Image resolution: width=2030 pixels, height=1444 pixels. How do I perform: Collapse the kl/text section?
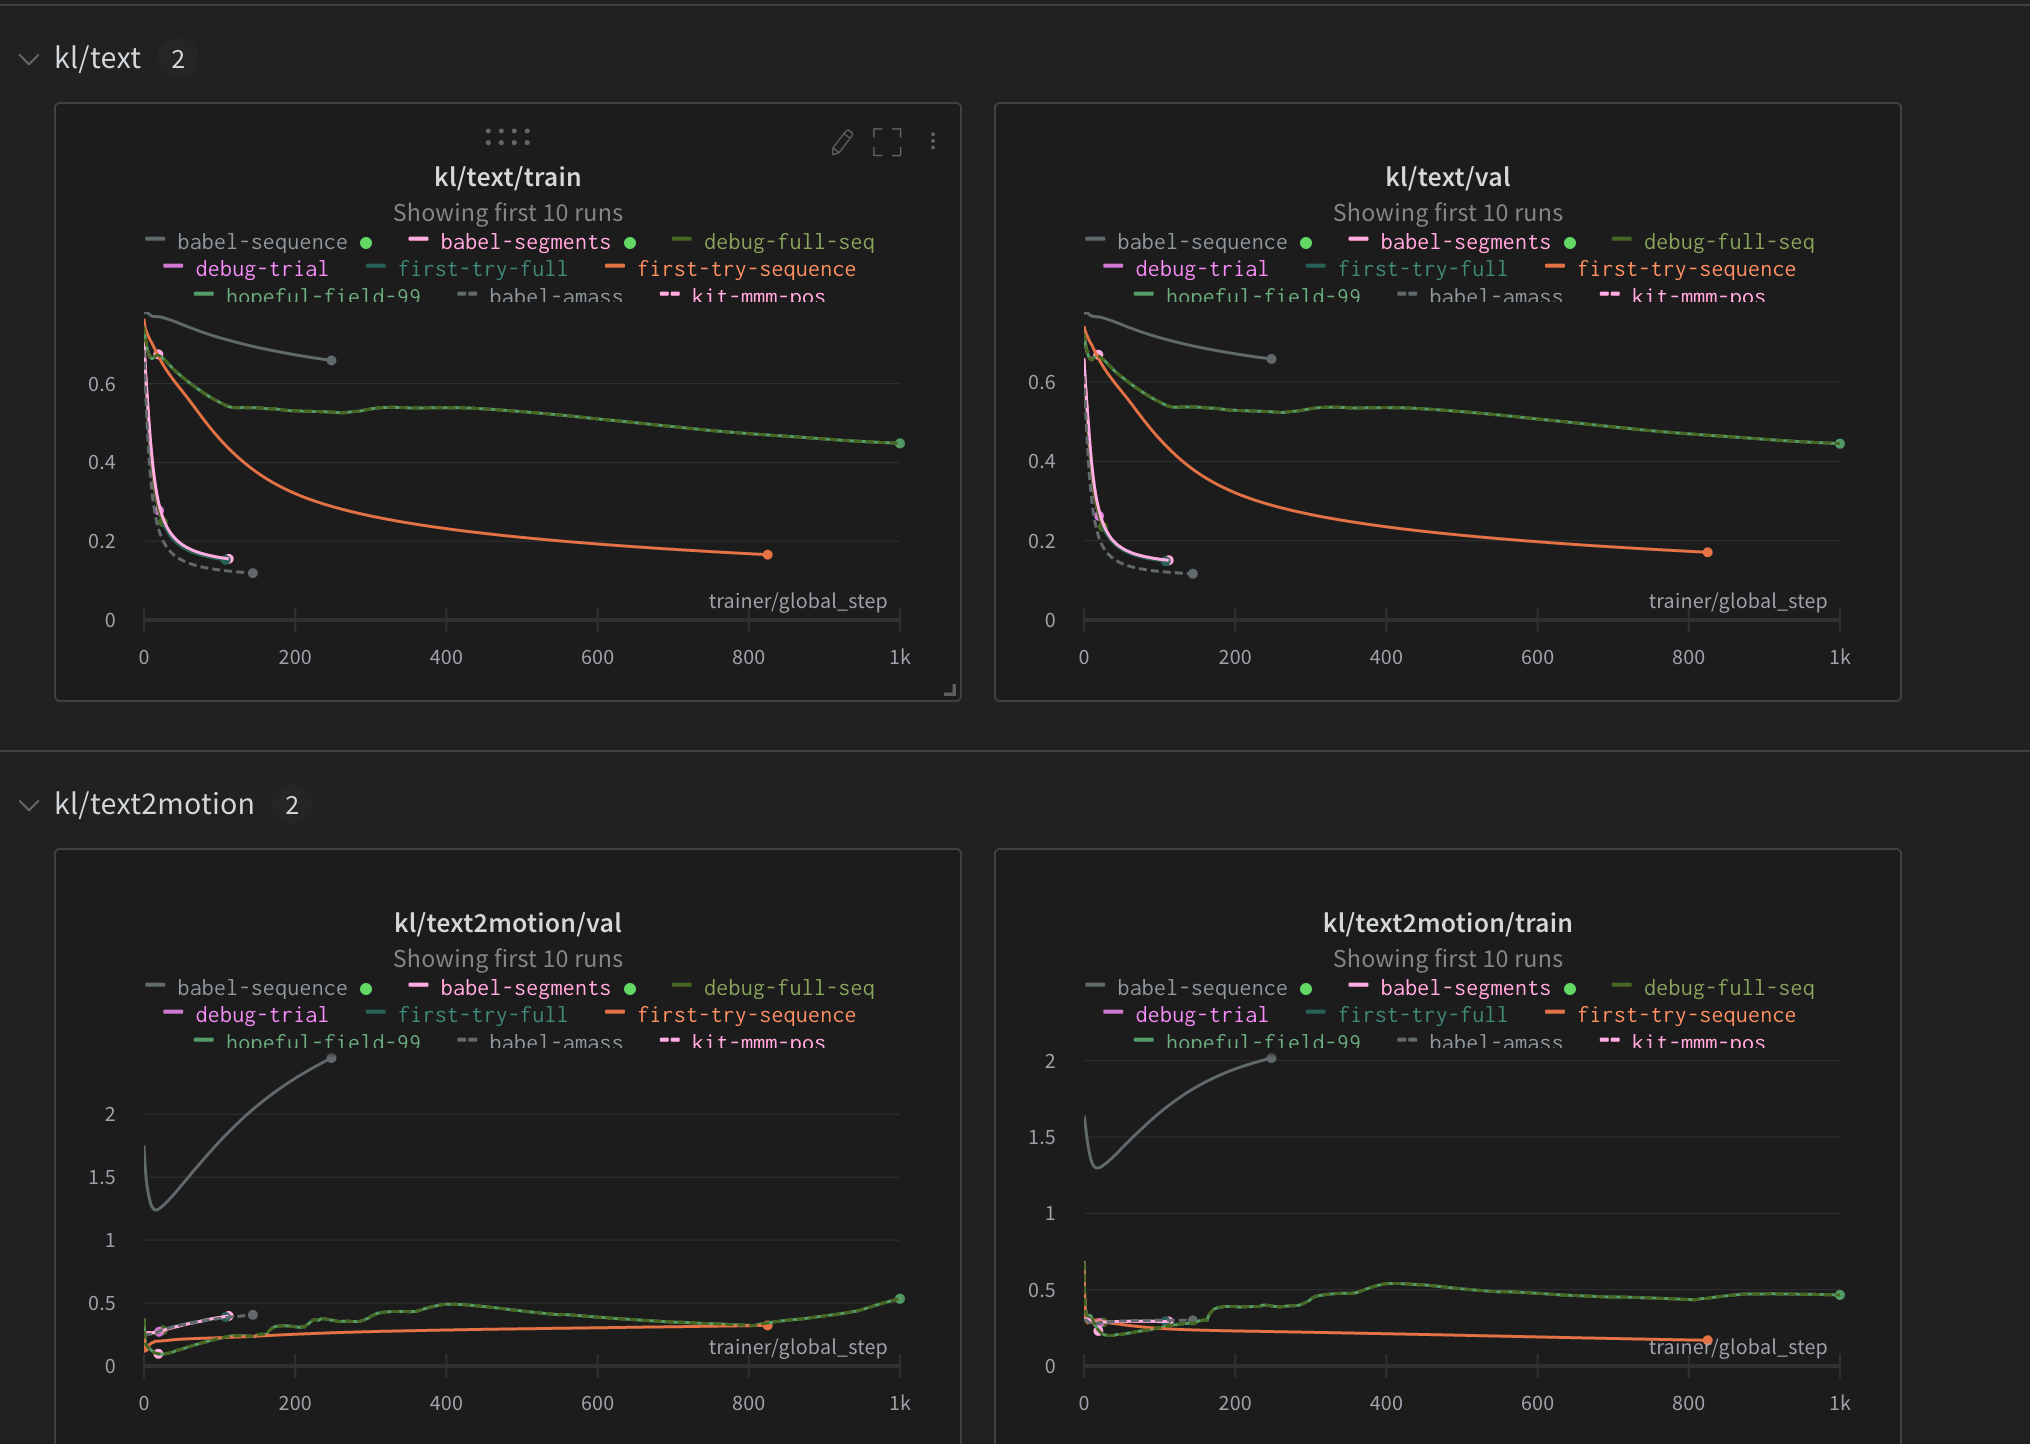coord(28,58)
